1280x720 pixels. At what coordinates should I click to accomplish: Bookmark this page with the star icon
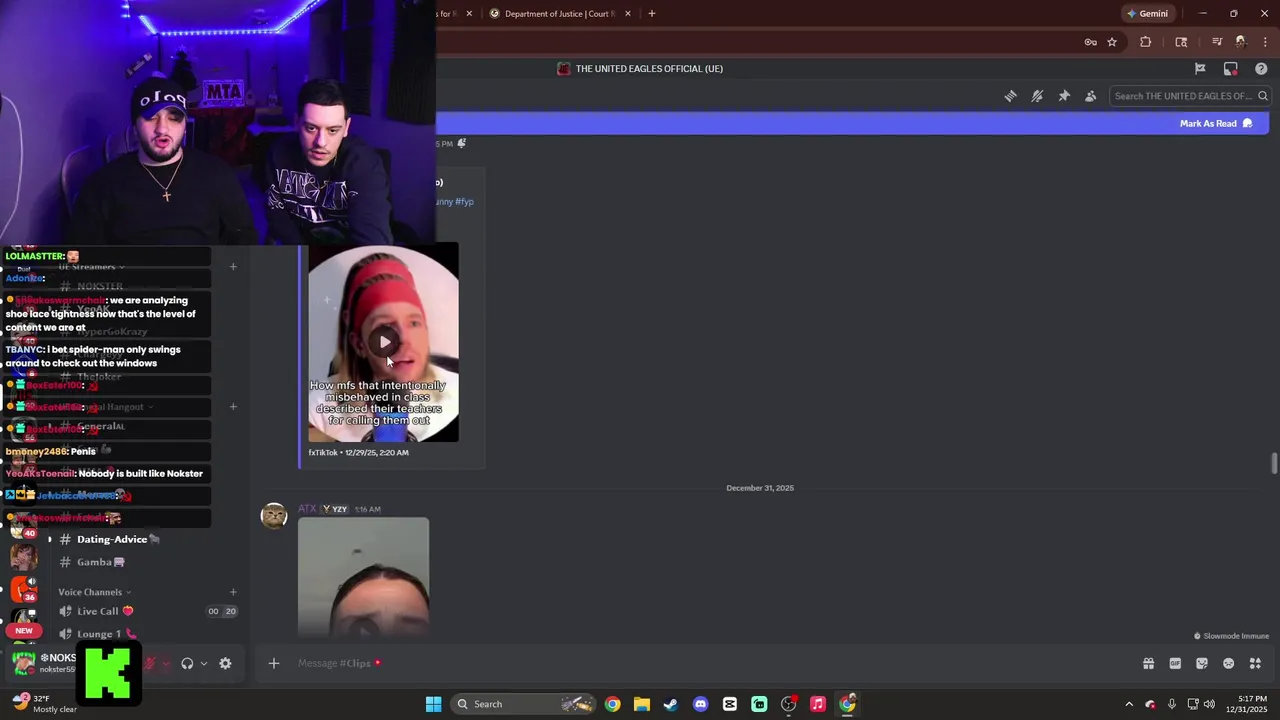coord(1112,42)
